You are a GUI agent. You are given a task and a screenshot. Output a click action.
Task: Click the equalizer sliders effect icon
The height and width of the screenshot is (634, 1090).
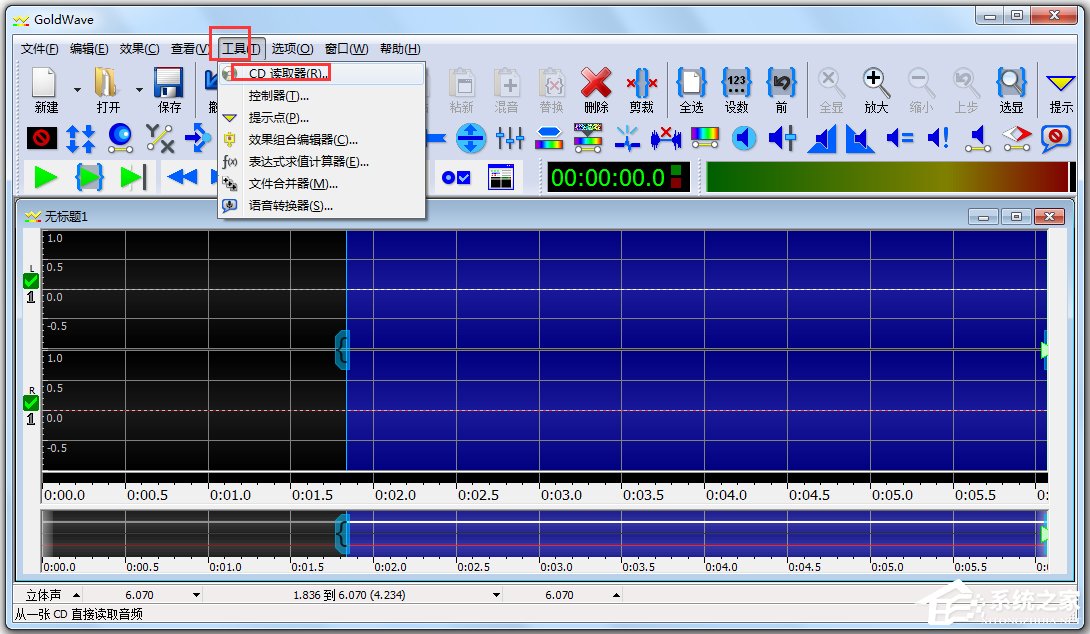click(x=510, y=138)
